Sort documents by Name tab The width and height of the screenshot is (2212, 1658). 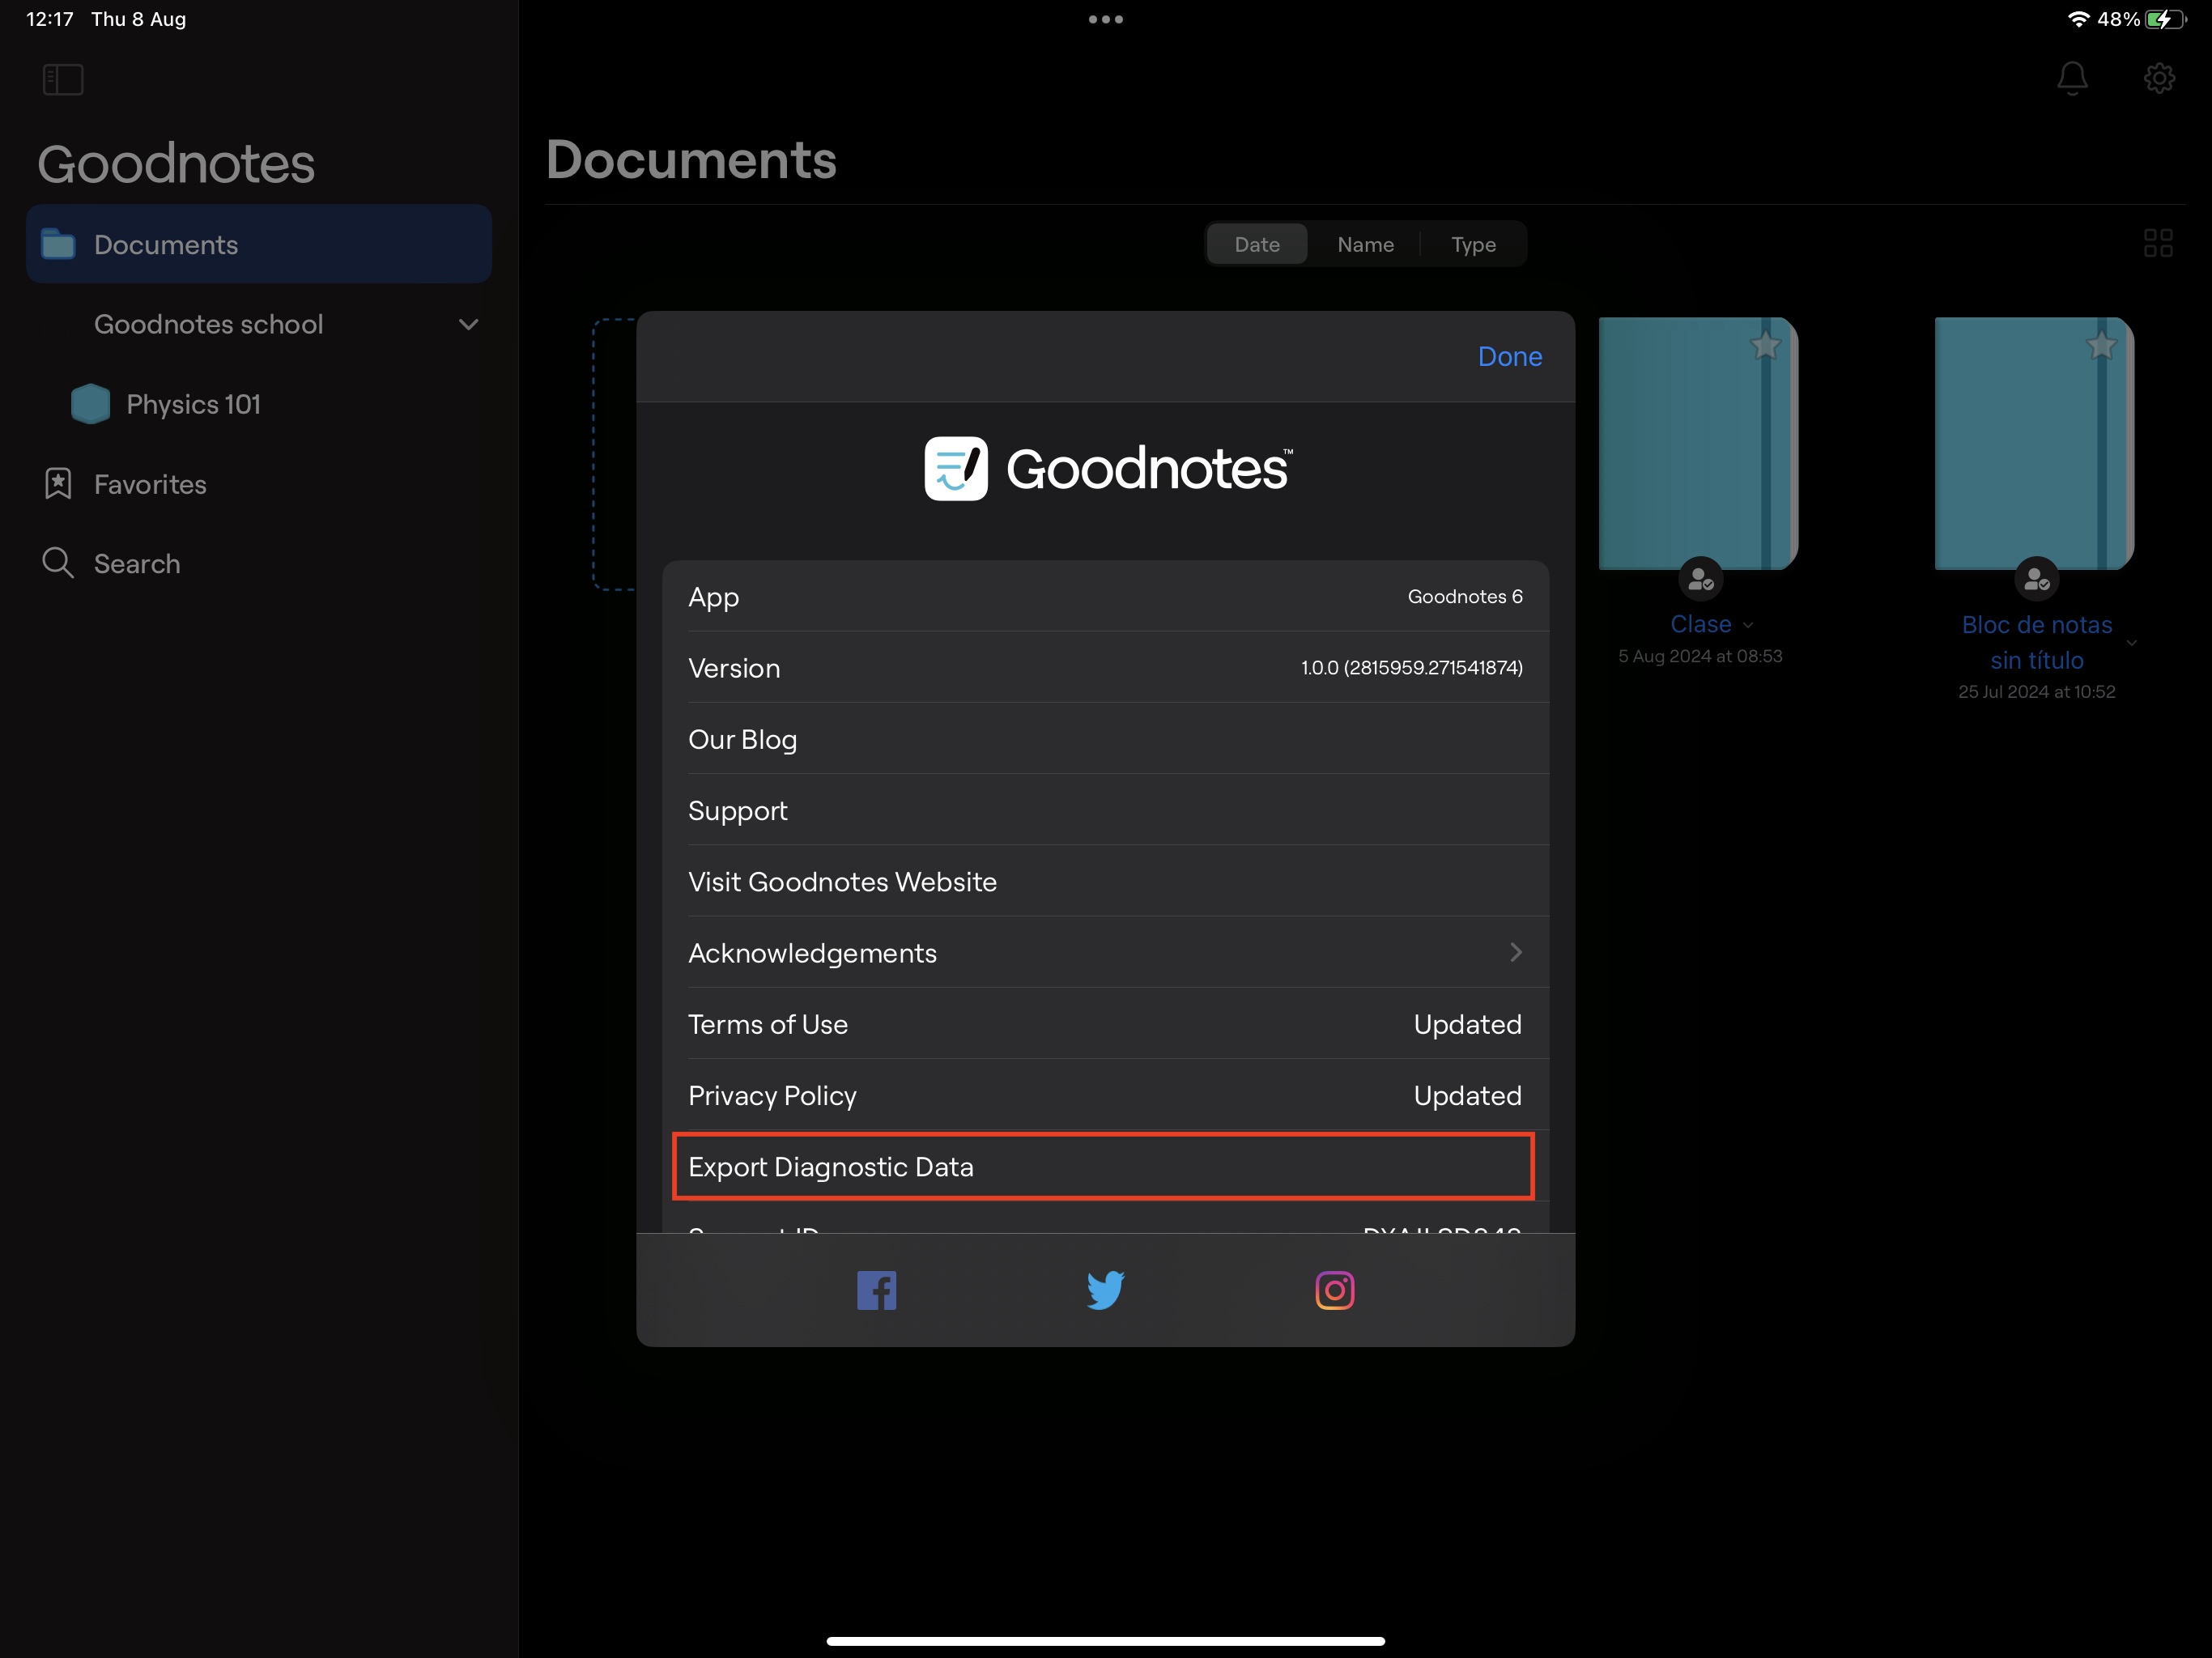pyautogui.click(x=1365, y=244)
